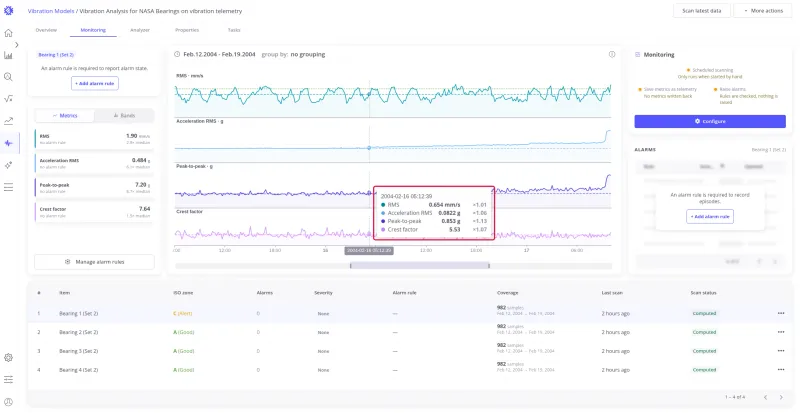Click the Configure monitoring button

coord(710,122)
